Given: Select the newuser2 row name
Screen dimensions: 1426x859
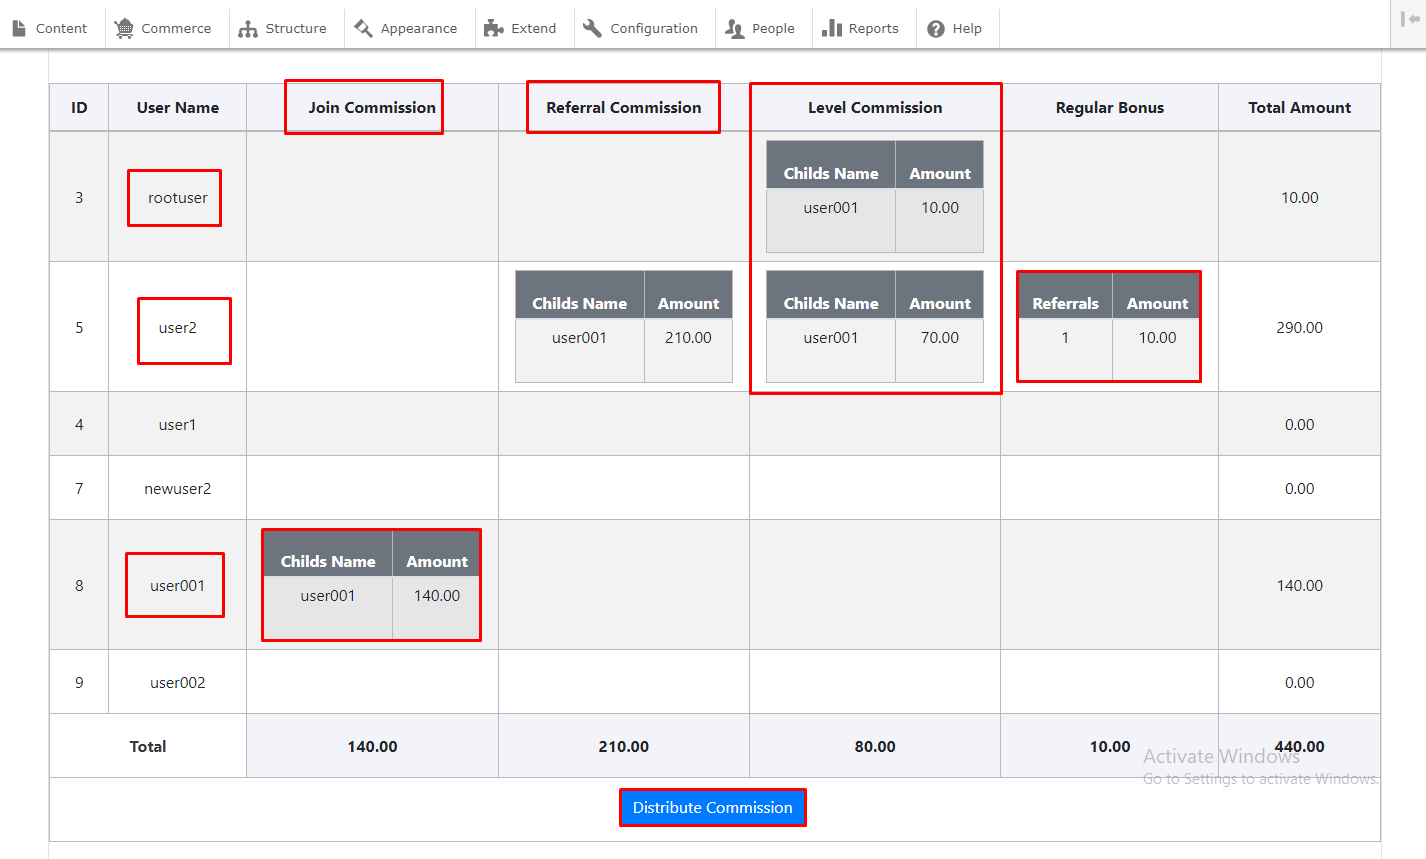Looking at the screenshot, I should pyautogui.click(x=178, y=488).
